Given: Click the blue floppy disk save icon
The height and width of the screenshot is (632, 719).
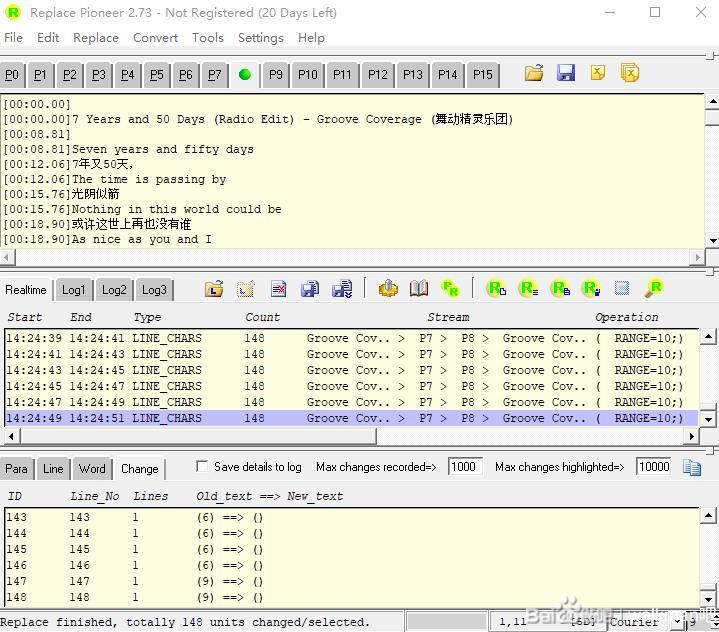Looking at the screenshot, I should click(566, 73).
